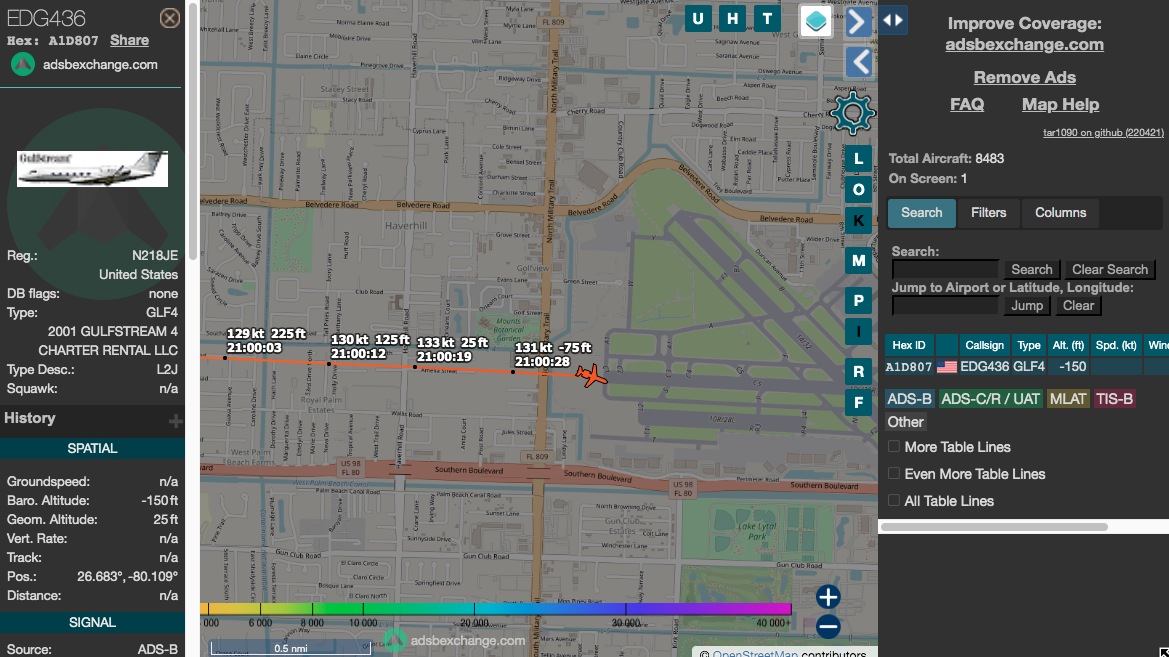Open tar1090 on github link

point(1103,133)
